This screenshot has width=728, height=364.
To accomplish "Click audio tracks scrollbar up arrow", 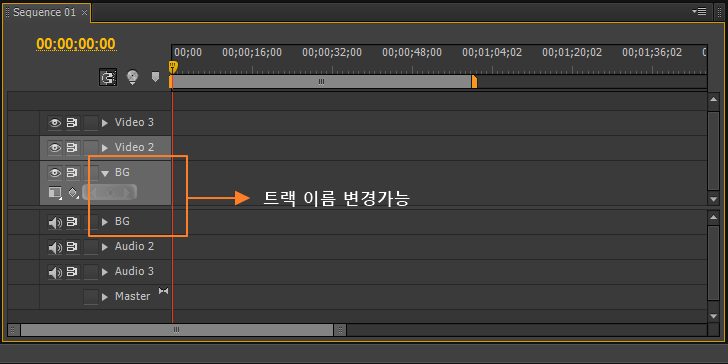I will [714, 217].
